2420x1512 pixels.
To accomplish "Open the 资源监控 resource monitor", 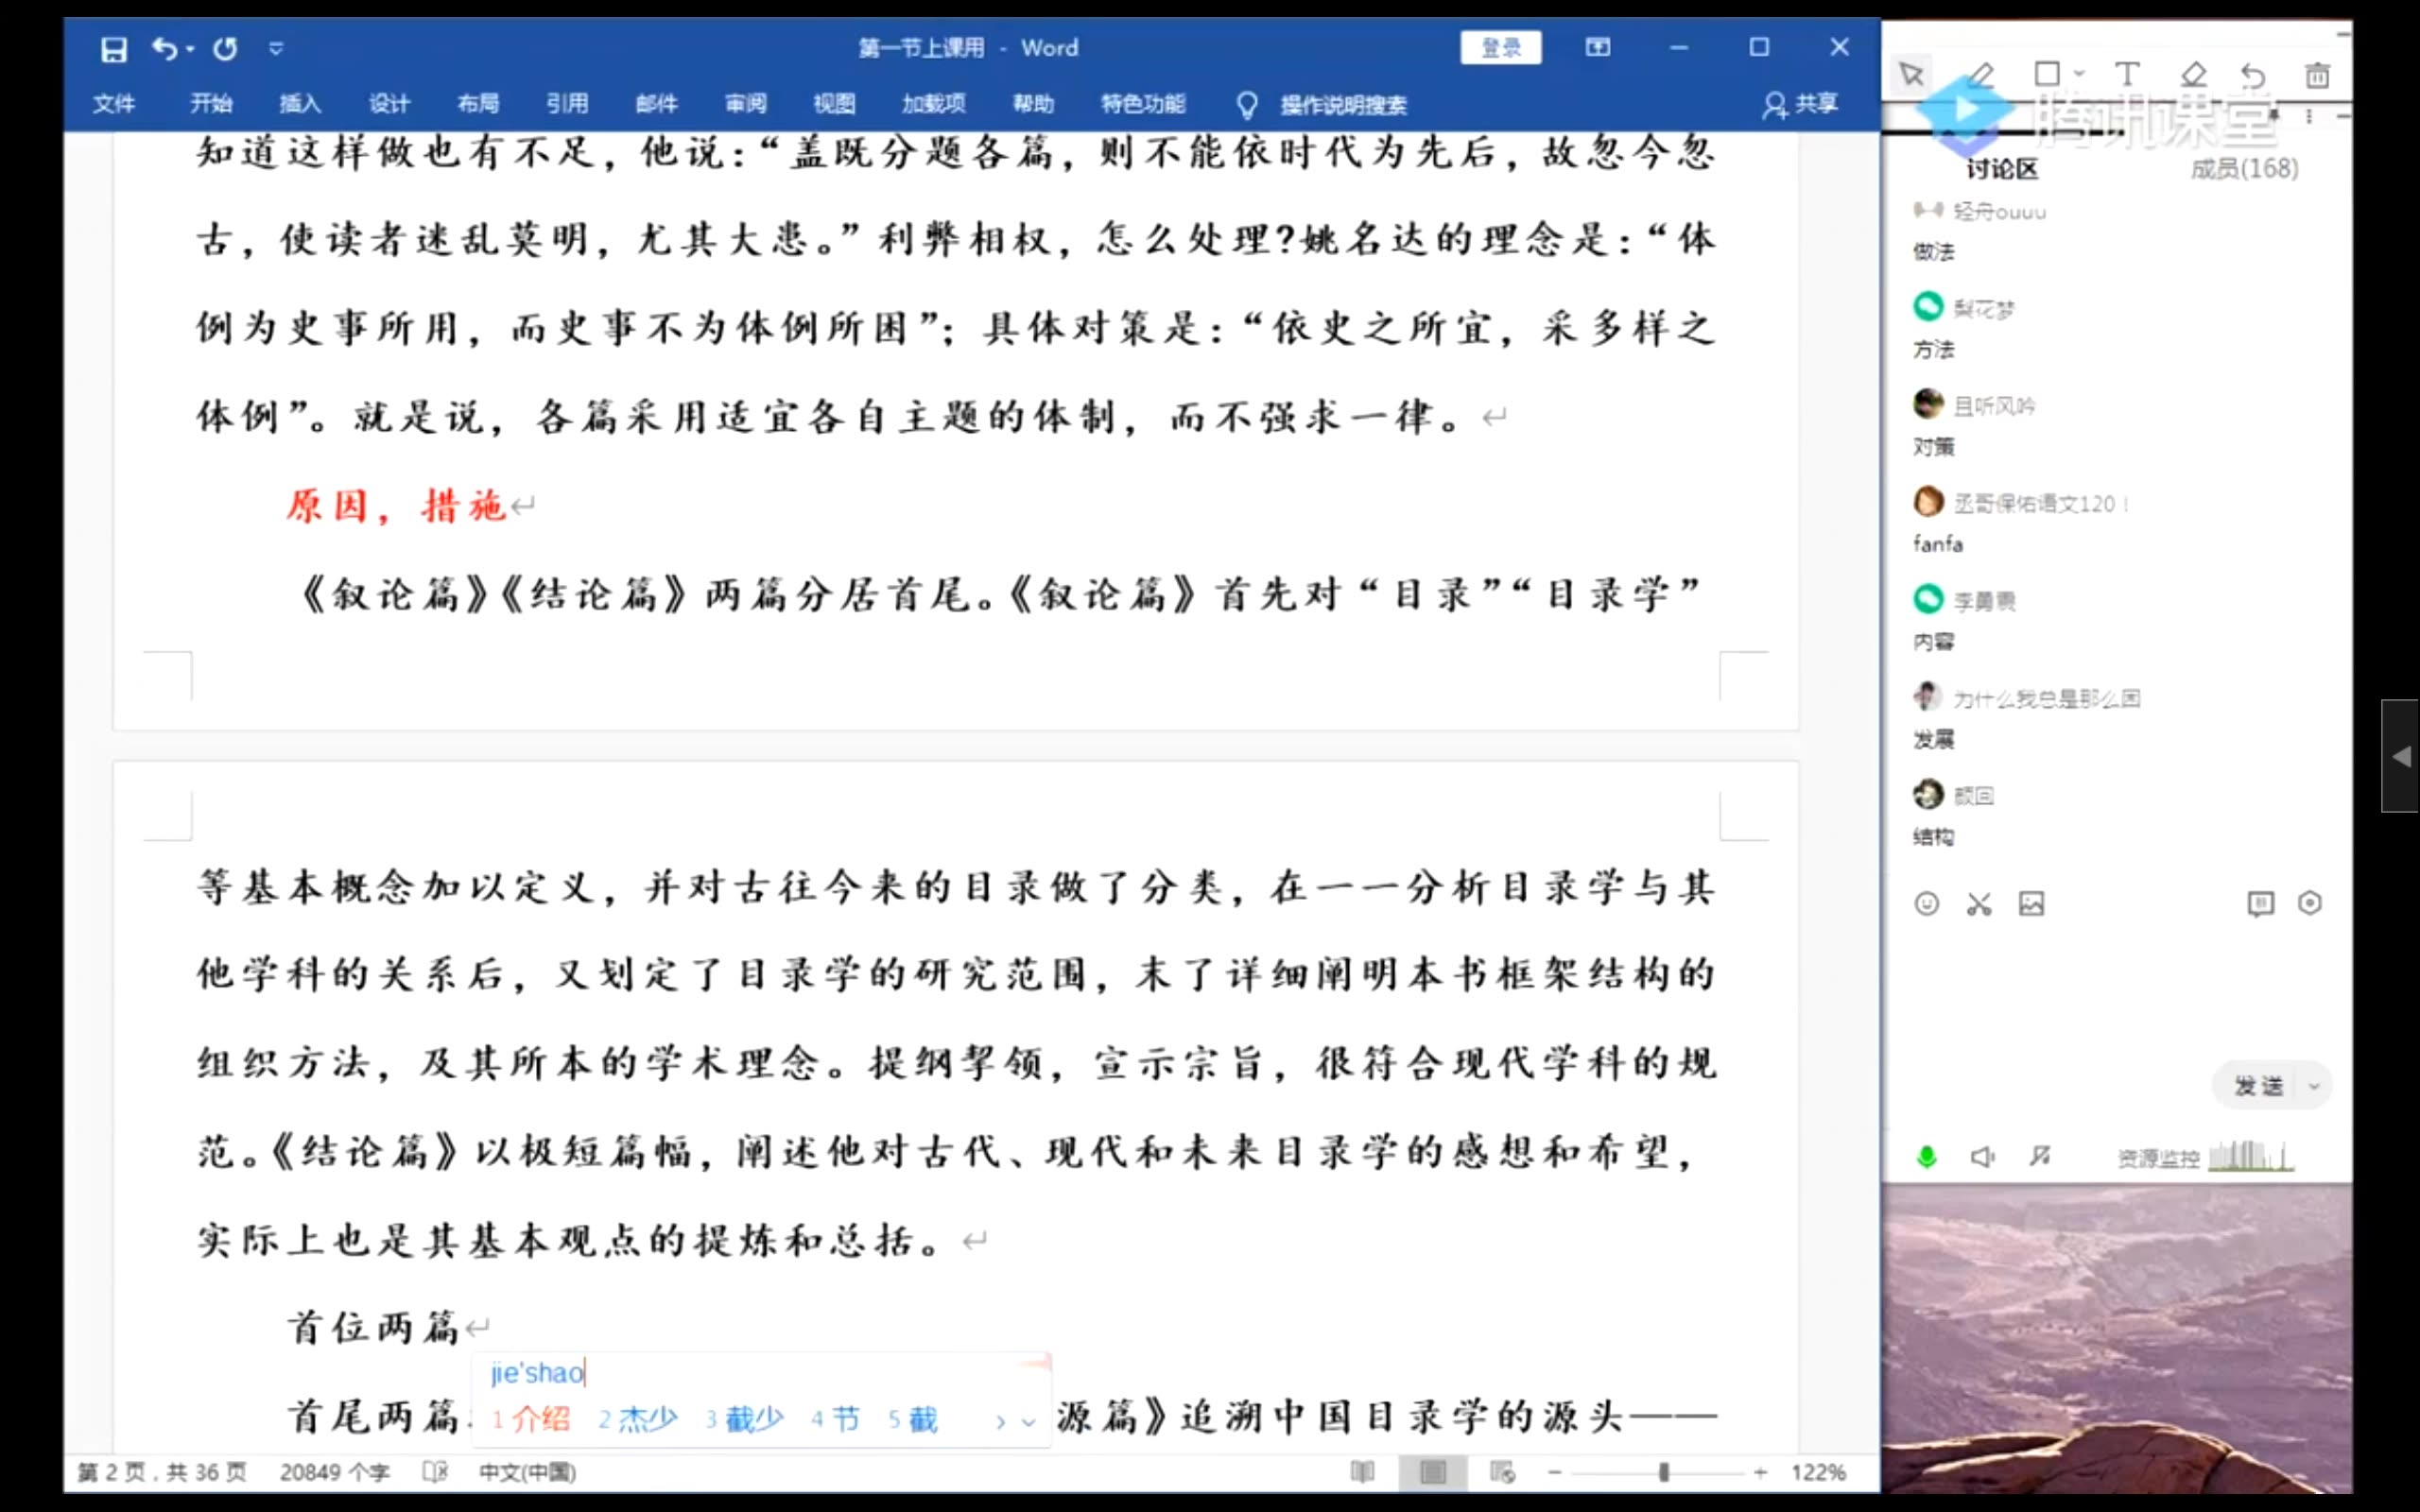I will coord(2204,1157).
